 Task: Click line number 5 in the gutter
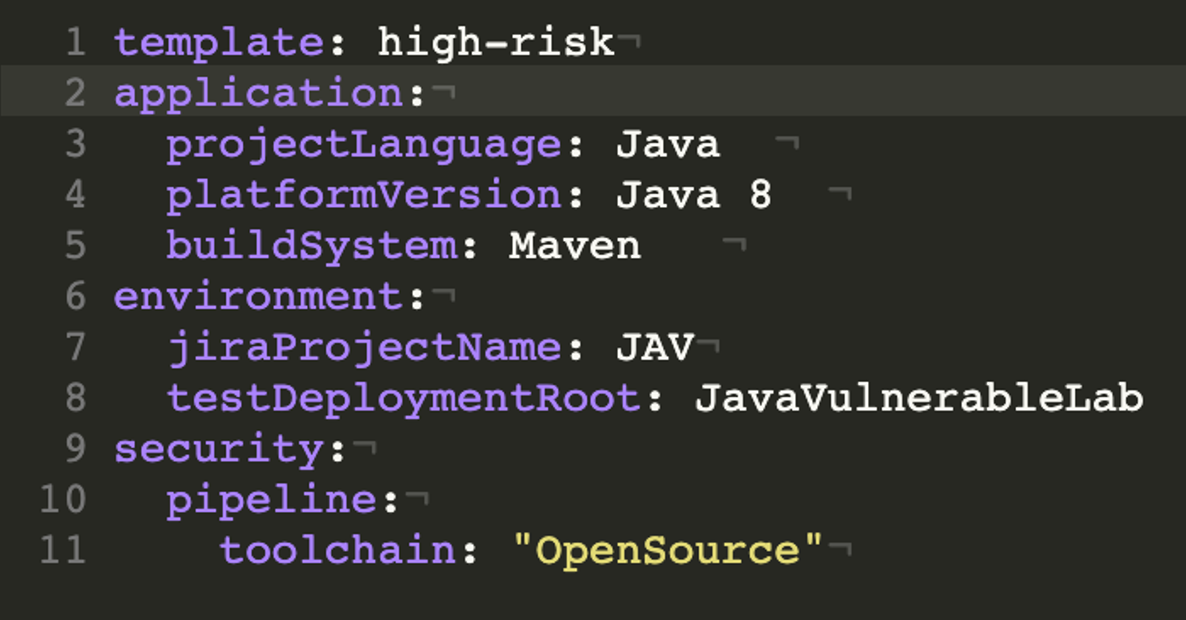point(76,246)
